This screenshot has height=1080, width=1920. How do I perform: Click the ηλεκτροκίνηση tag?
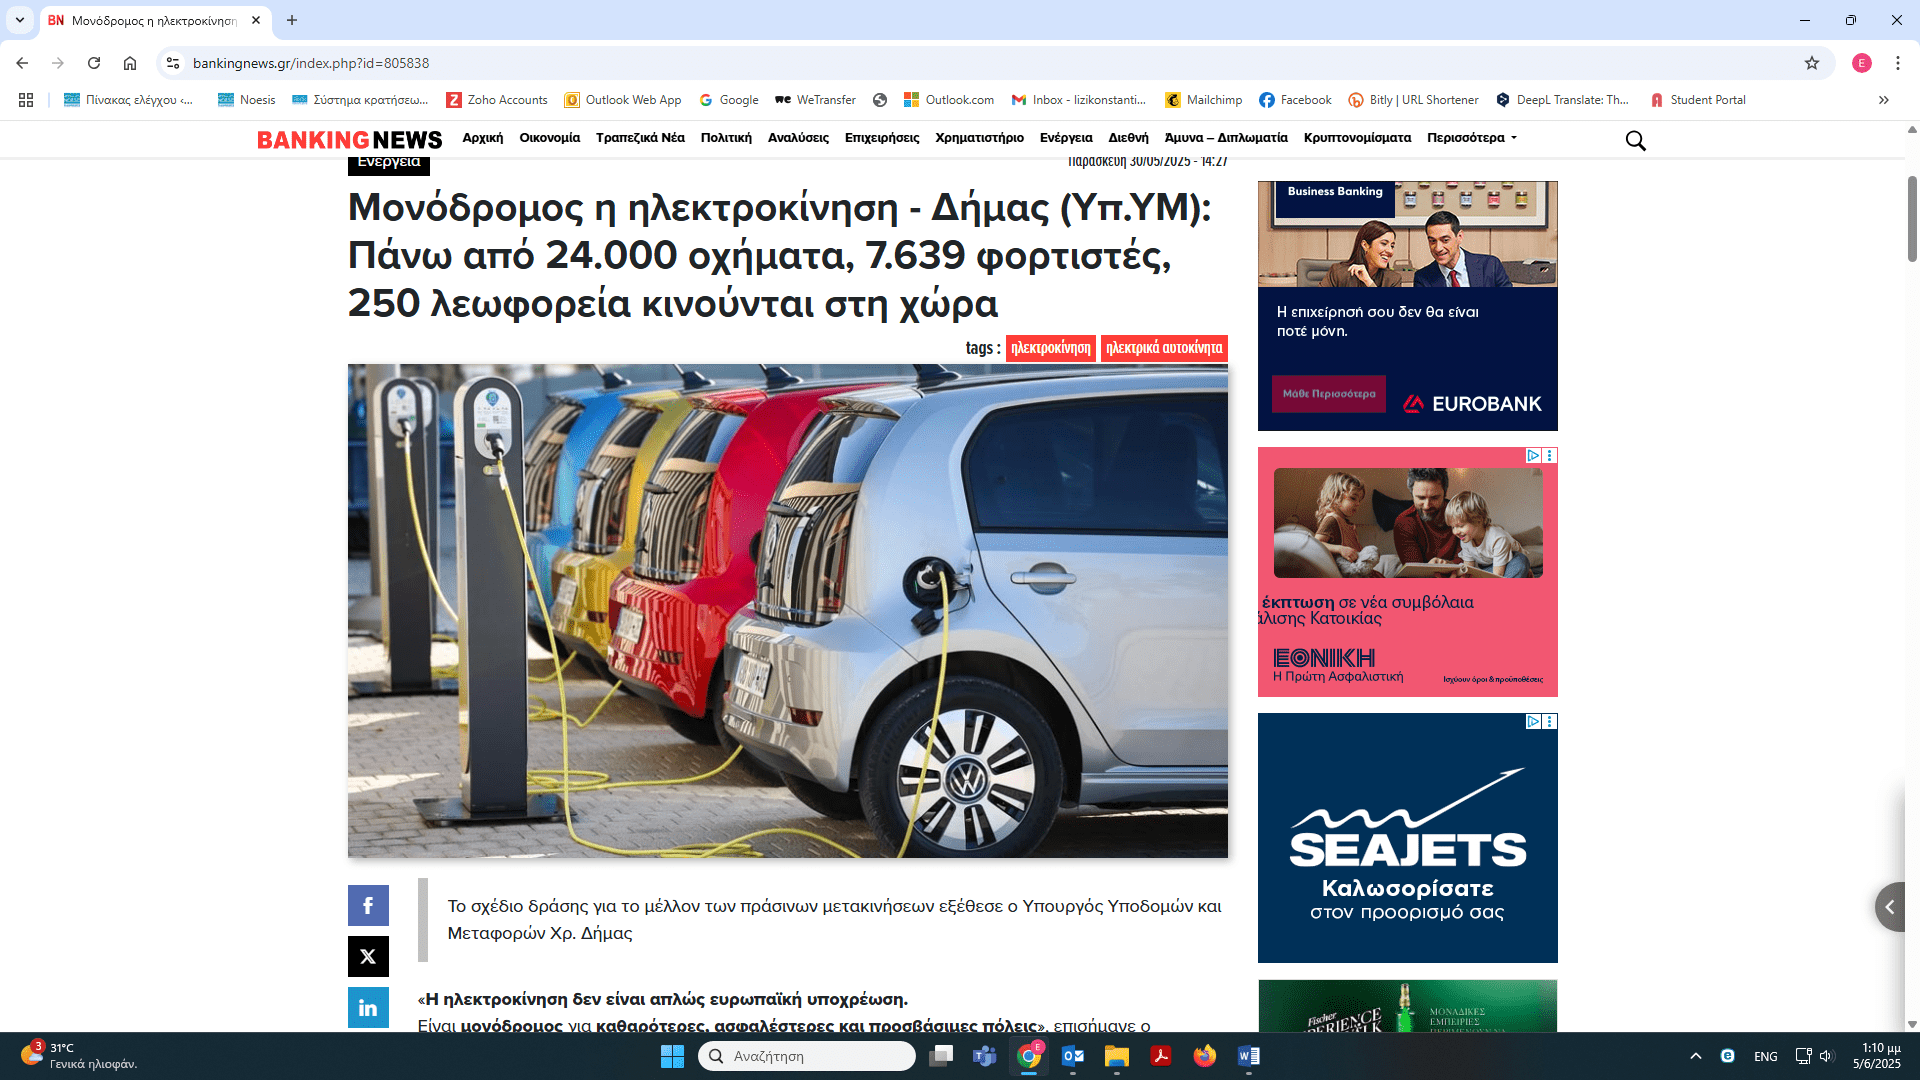click(1050, 348)
